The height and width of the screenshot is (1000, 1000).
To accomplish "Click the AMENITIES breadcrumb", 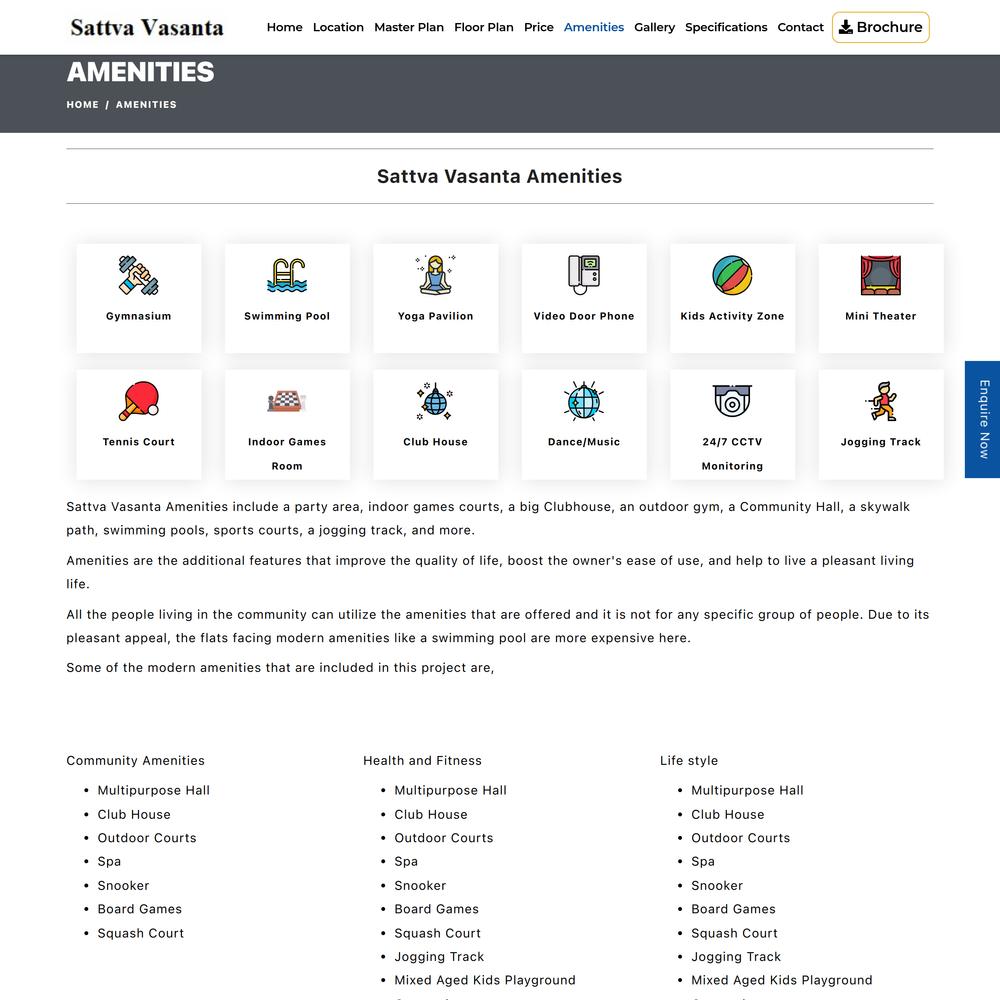I will click(x=146, y=105).
